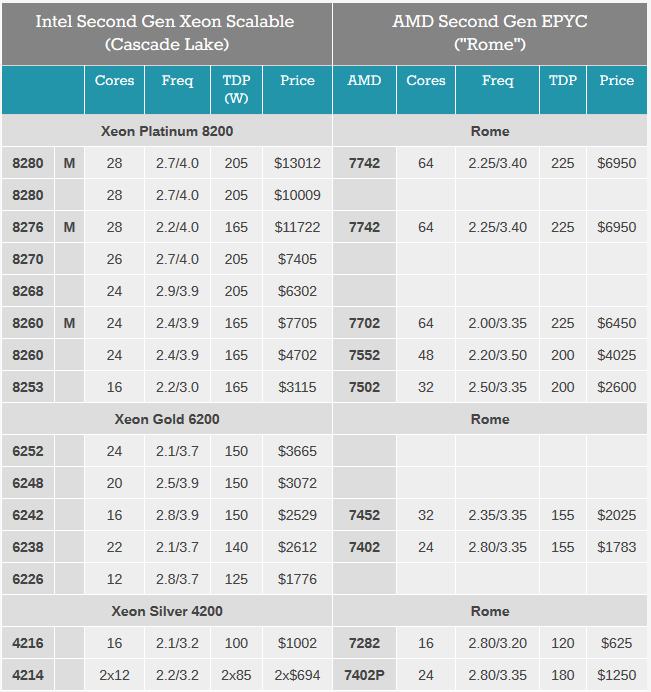This screenshot has height=692, width=651.
Task: Select the 2x$694 price cell
Action: point(297,675)
